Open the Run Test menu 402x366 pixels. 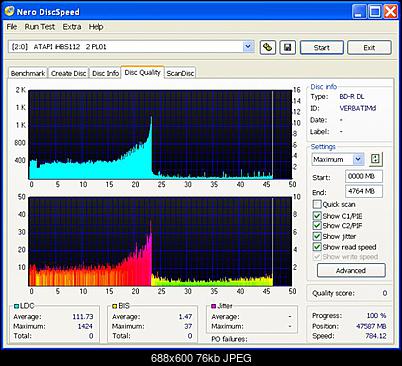pyautogui.click(x=40, y=27)
